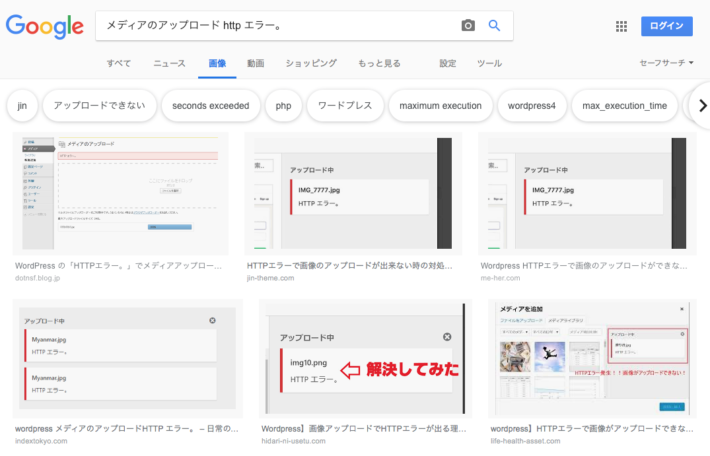
Task: Open the セーフサーチ dropdown
Action: pos(666,63)
